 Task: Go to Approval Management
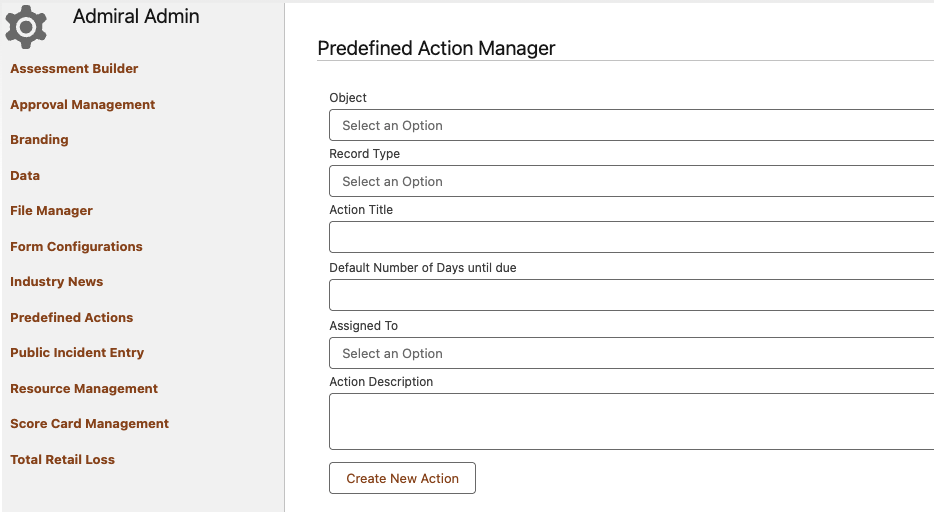coord(83,105)
